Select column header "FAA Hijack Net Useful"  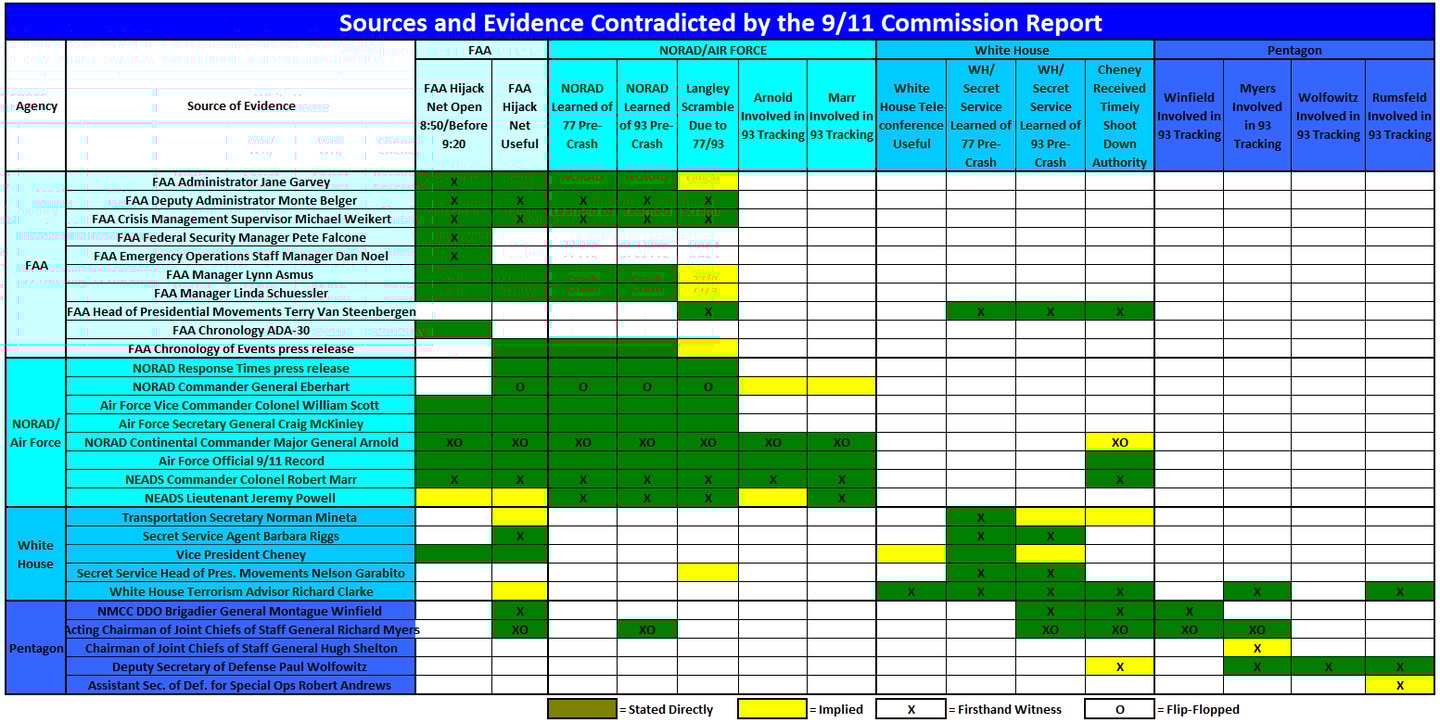(520, 116)
